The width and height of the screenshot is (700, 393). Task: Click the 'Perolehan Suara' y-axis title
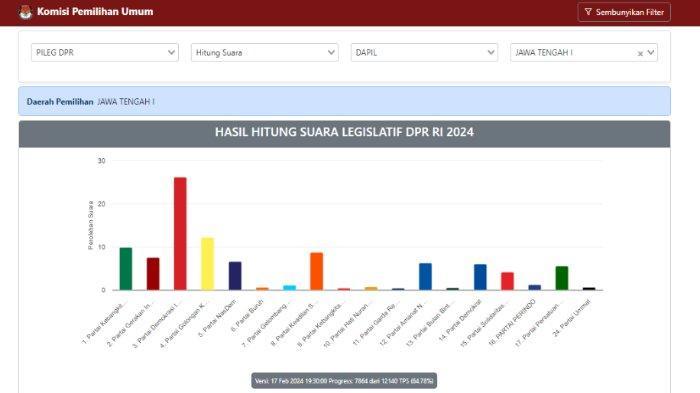(x=91, y=225)
